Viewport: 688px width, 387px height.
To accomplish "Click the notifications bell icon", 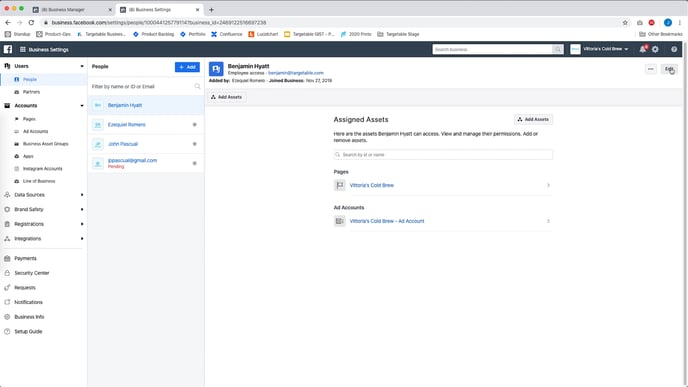I will [x=643, y=49].
